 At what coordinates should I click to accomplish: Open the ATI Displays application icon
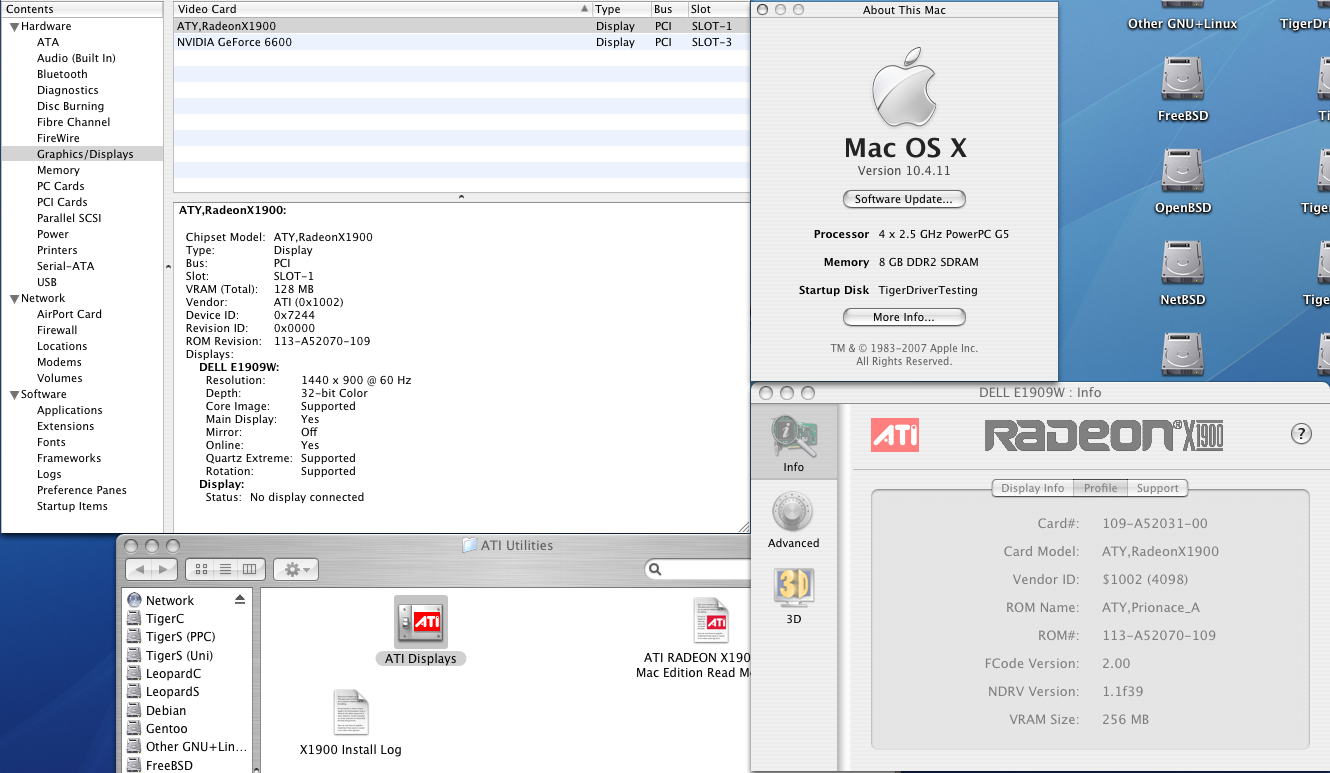click(x=421, y=622)
